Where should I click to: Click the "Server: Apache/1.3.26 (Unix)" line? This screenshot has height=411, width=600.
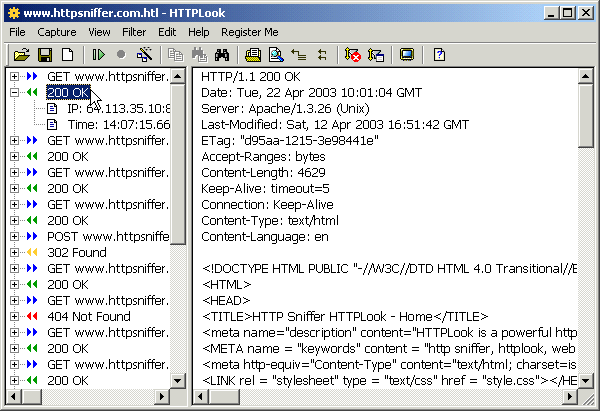pyautogui.click(x=285, y=109)
